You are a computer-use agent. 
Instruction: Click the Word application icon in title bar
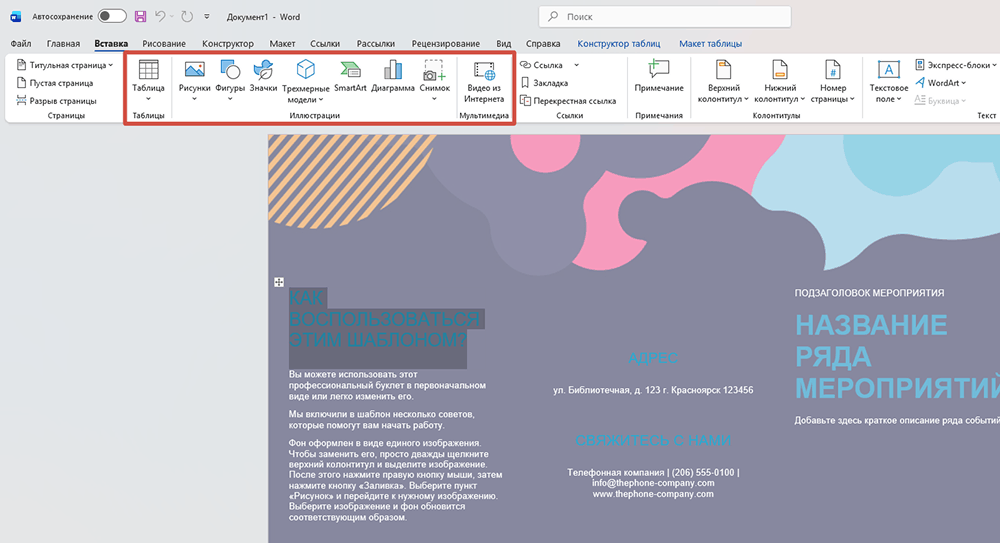[x=16, y=17]
